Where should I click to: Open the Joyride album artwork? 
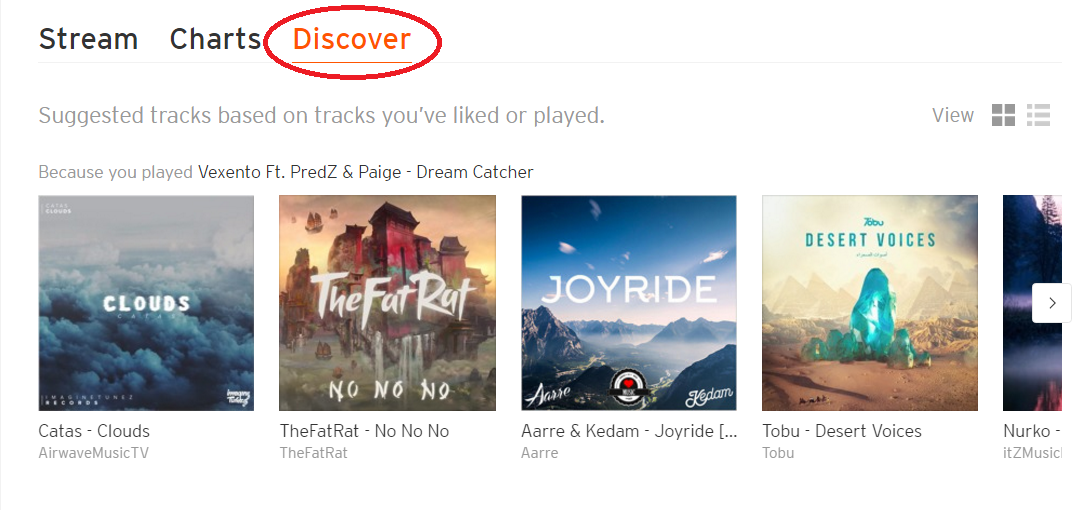coord(629,302)
